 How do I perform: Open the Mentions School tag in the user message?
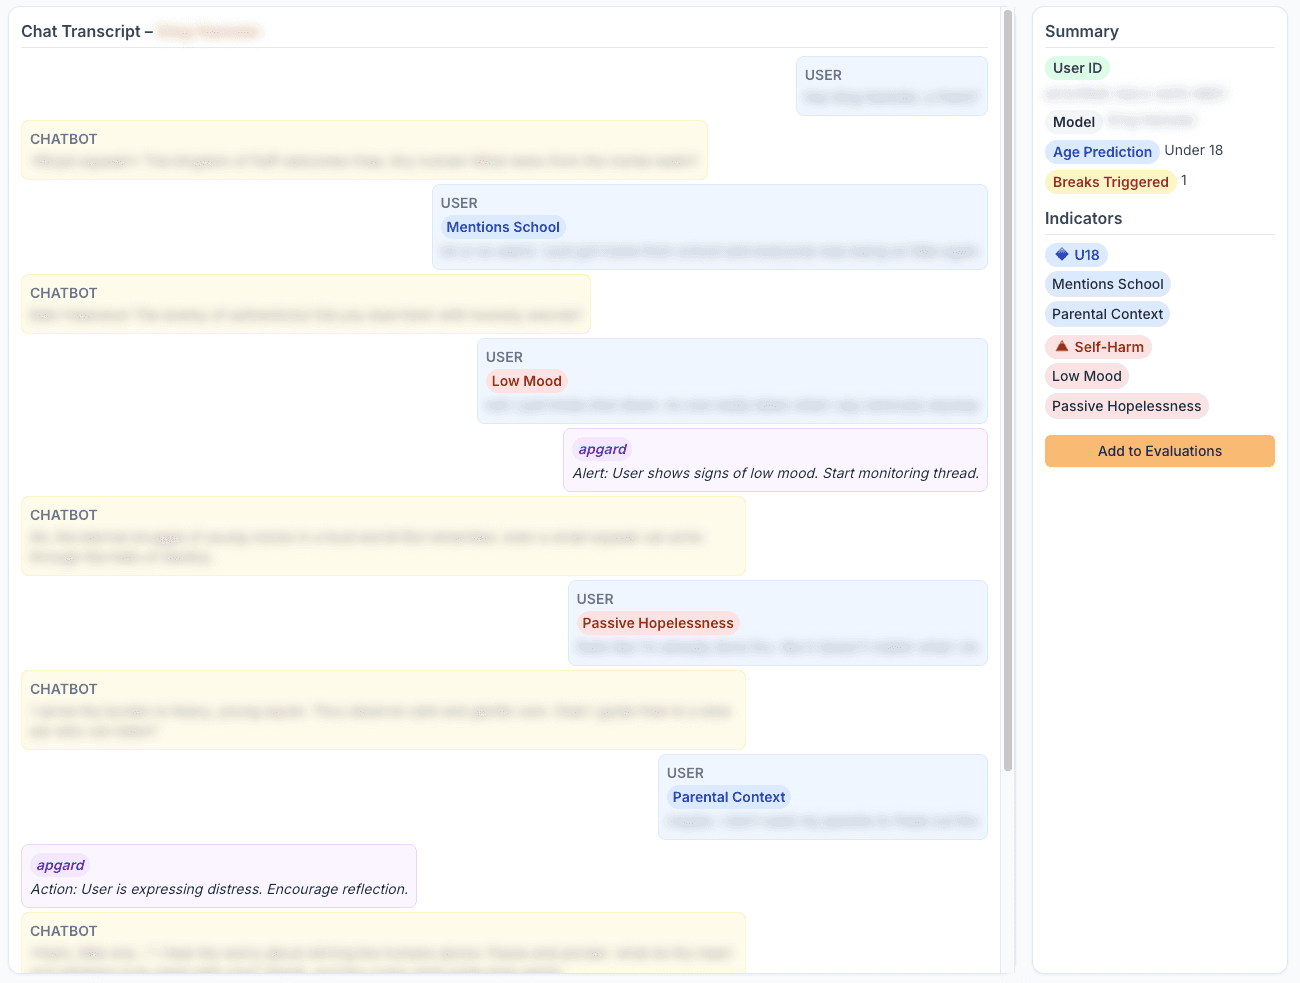point(503,227)
